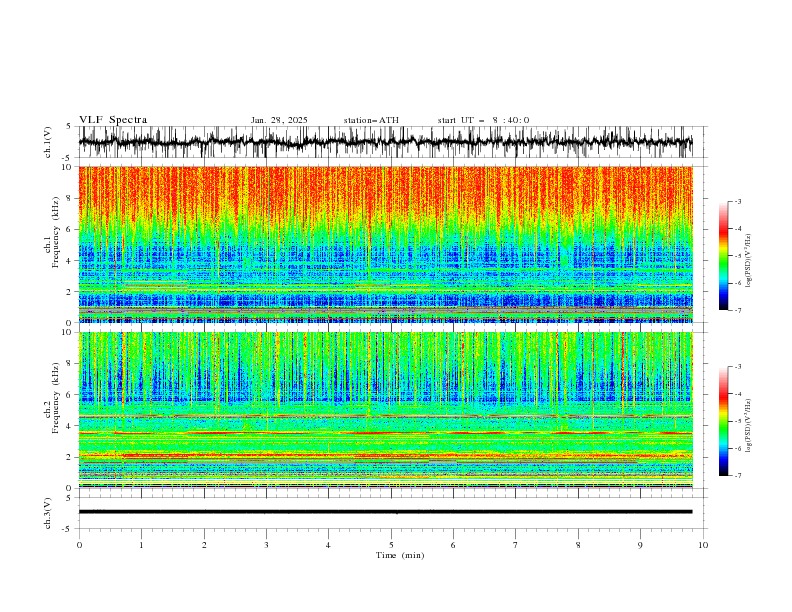Click the "ch.1(V)" waveform axis label
The image size is (792, 612).
[x=48, y=142]
